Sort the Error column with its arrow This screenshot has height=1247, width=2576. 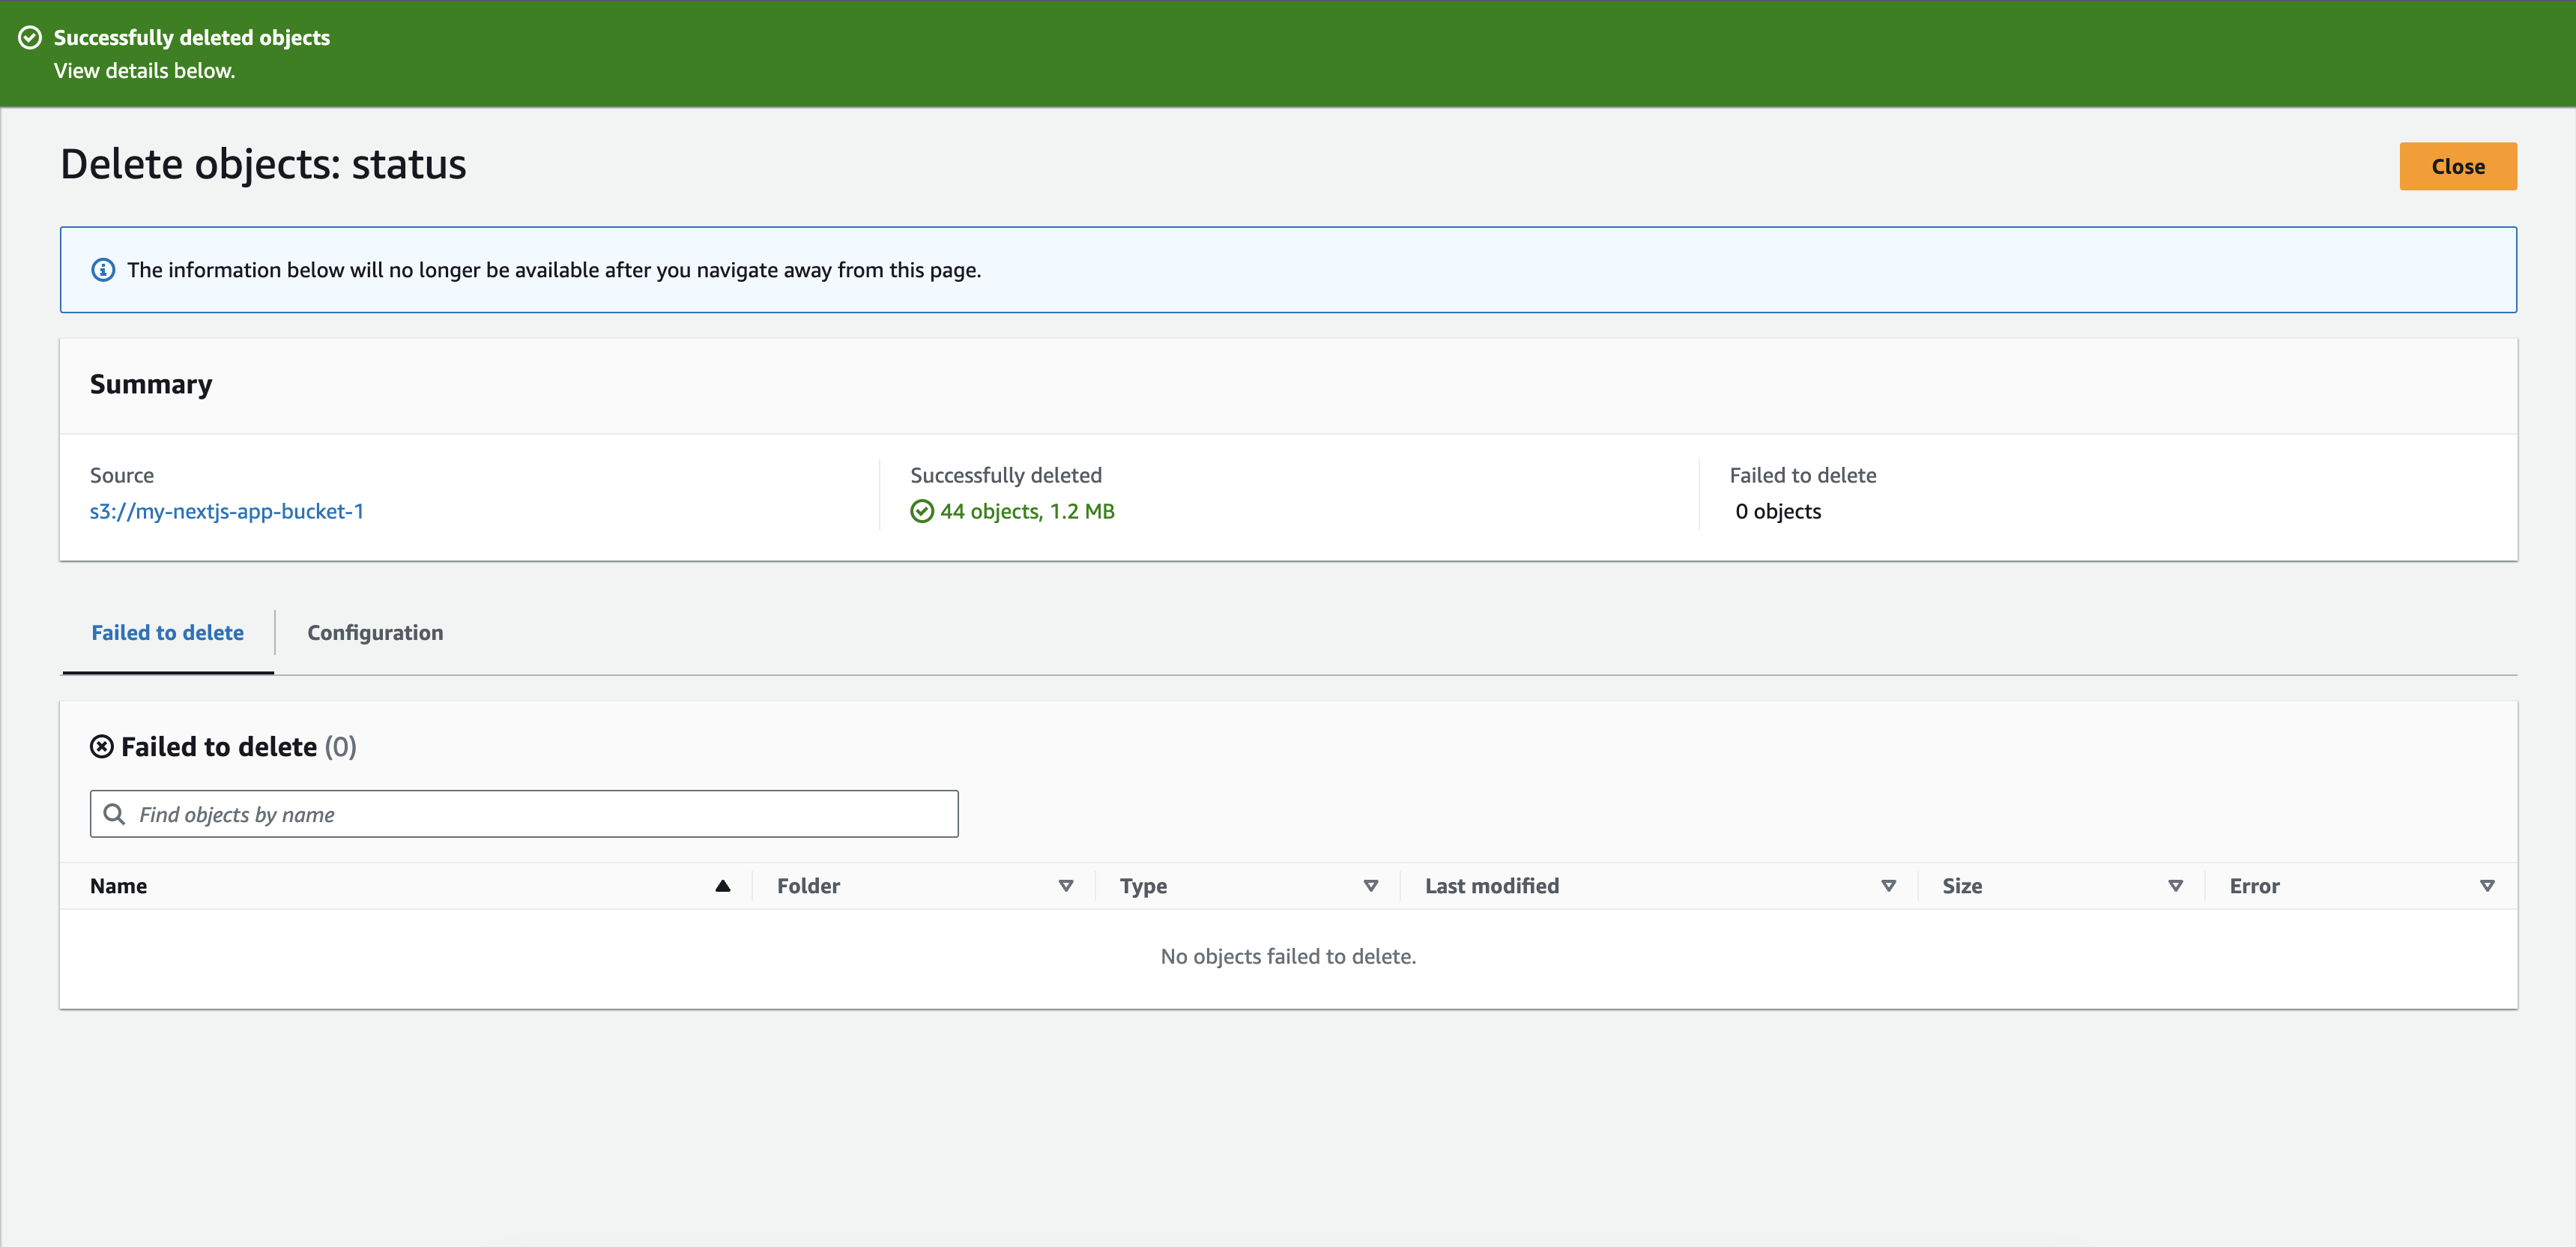(2487, 886)
